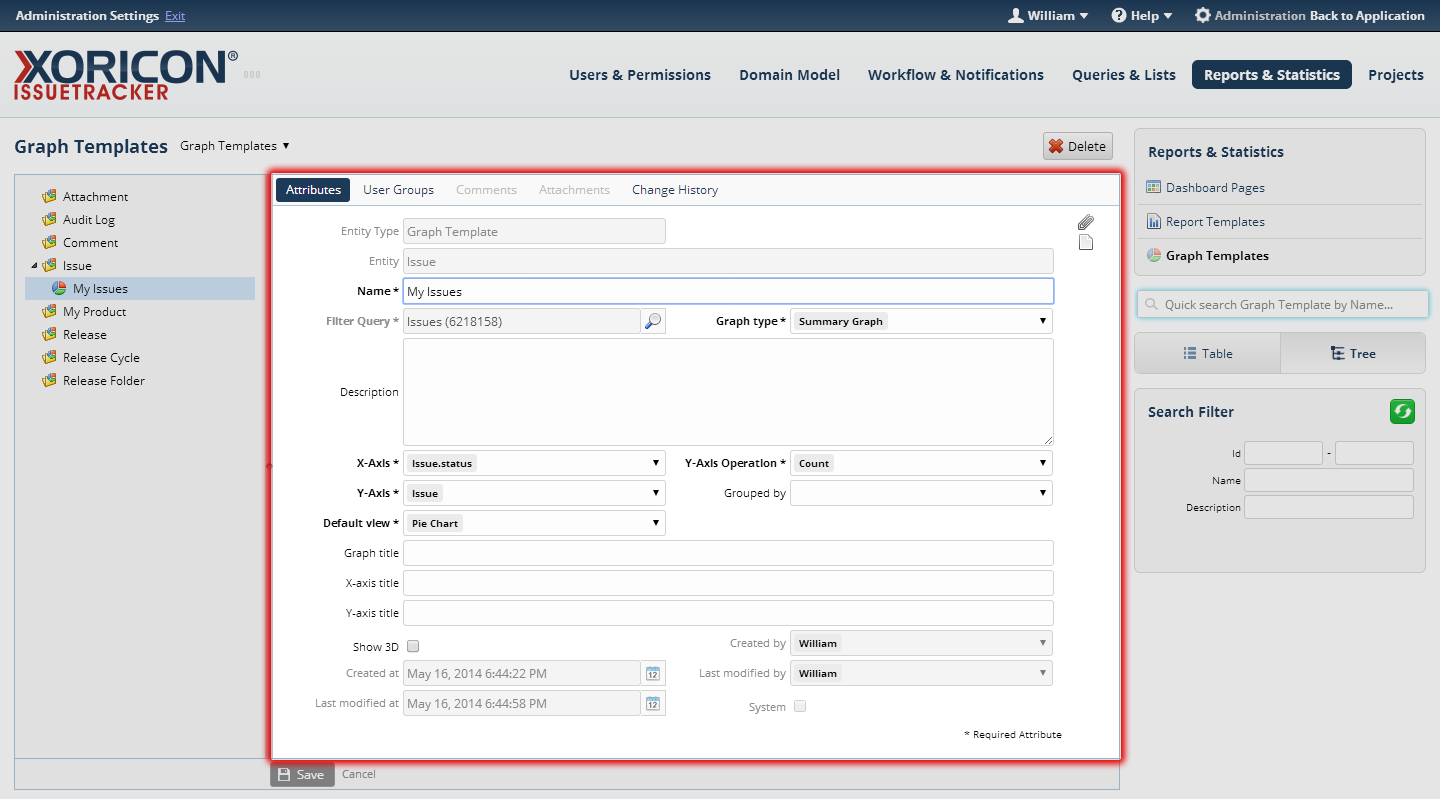Open the Grouped by dropdown
This screenshot has width=1440, height=799.
(921, 493)
